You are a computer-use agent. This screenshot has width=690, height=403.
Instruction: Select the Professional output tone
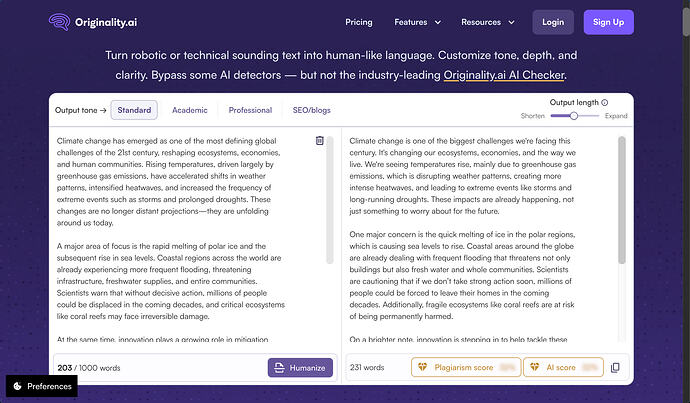[x=250, y=110]
